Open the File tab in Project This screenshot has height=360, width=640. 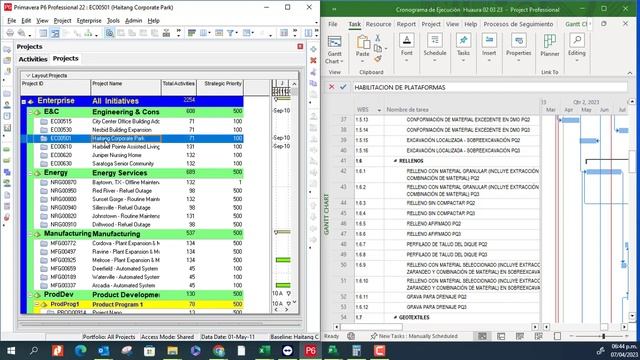(333, 24)
